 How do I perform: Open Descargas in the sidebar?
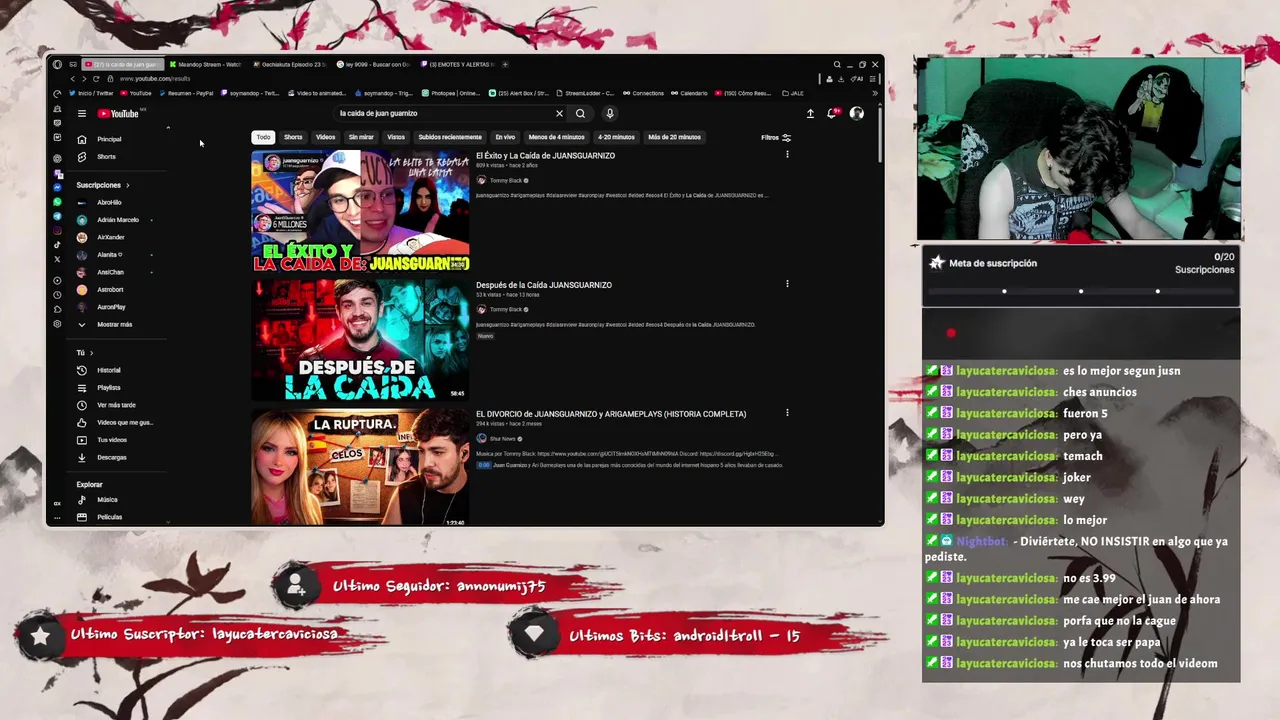pyautogui.click(x=111, y=457)
